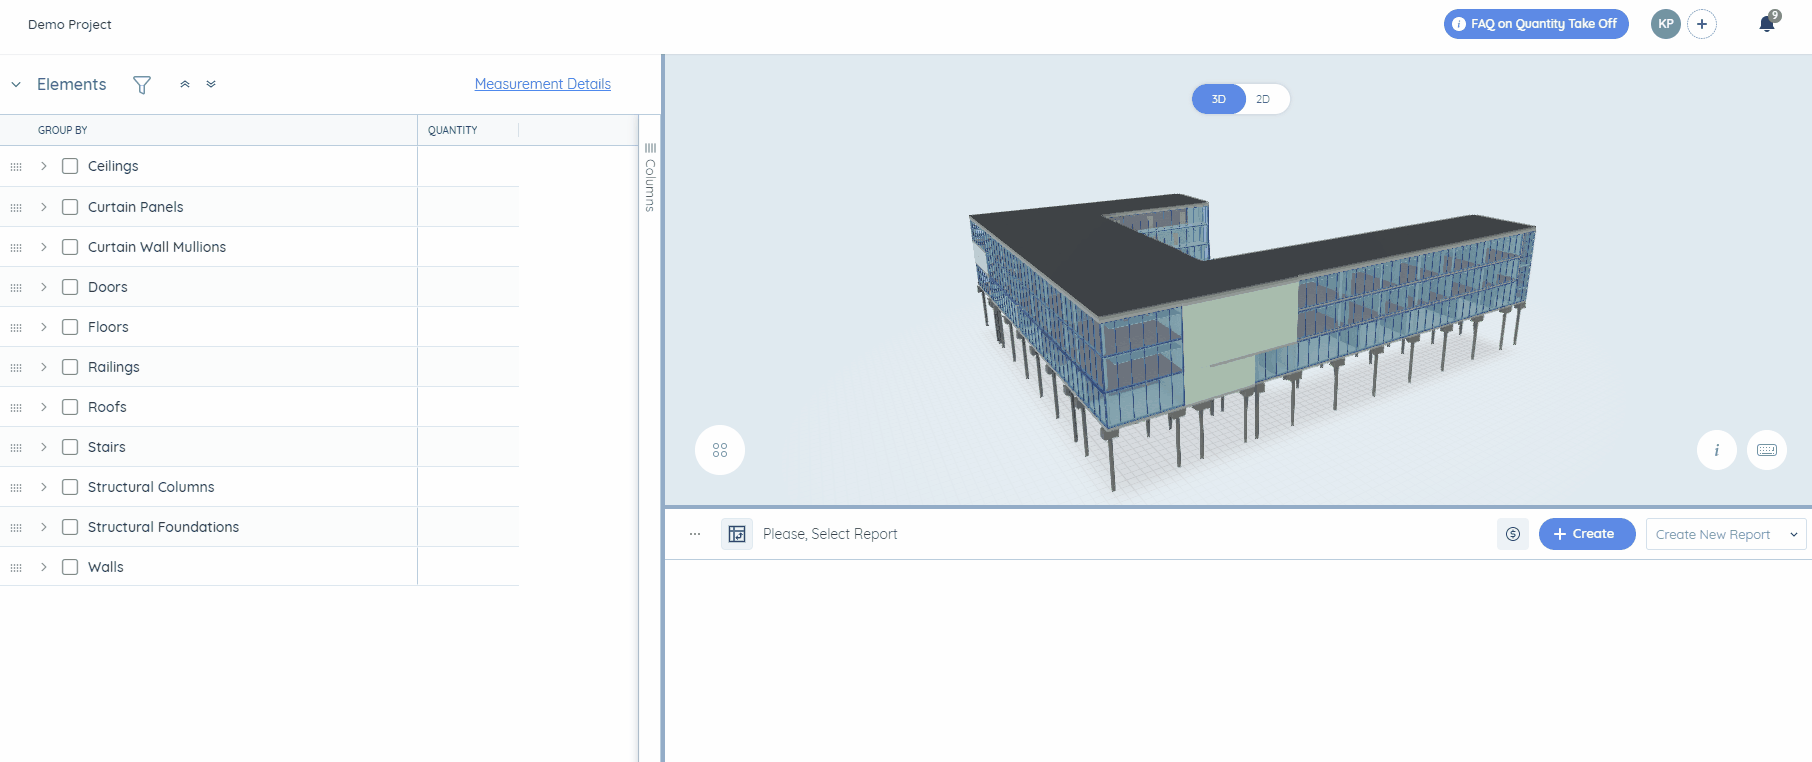Grab the drag handle on Ceilings row
The image size is (1812, 762).
point(16,167)
